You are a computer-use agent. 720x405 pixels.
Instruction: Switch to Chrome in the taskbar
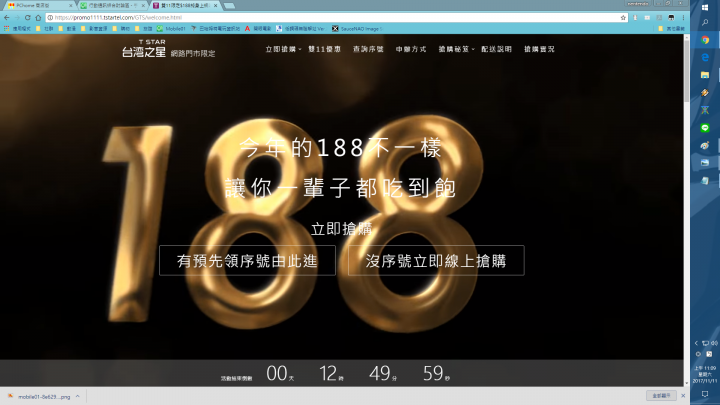[x=705, y=40]
